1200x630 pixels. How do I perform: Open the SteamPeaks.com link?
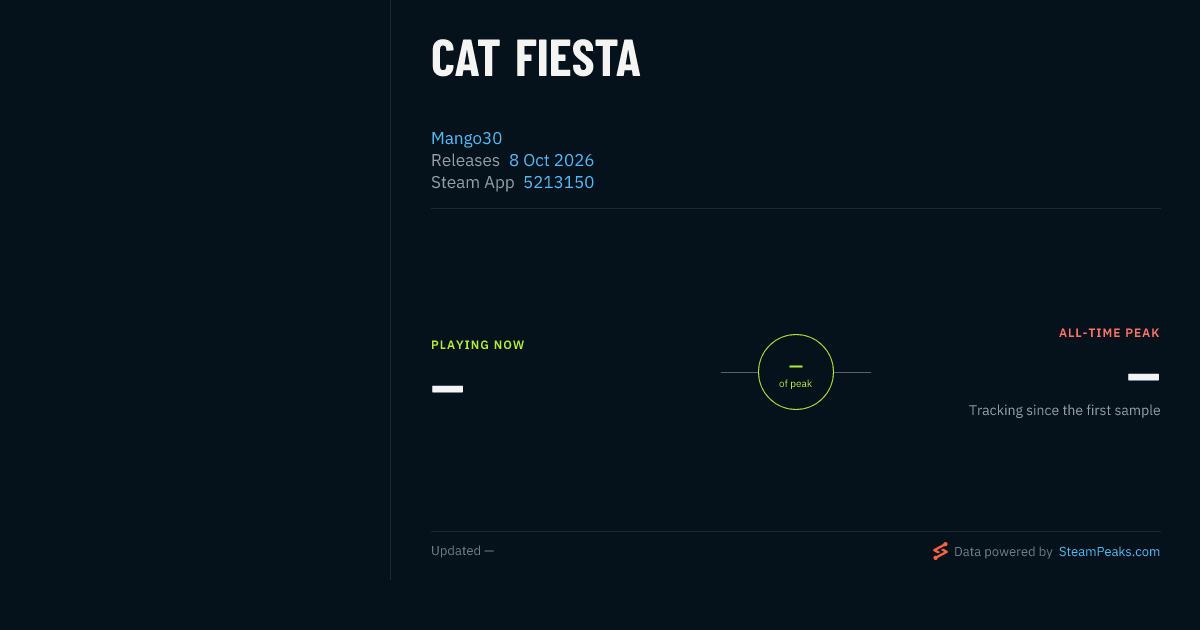[x=1109, y=551]
